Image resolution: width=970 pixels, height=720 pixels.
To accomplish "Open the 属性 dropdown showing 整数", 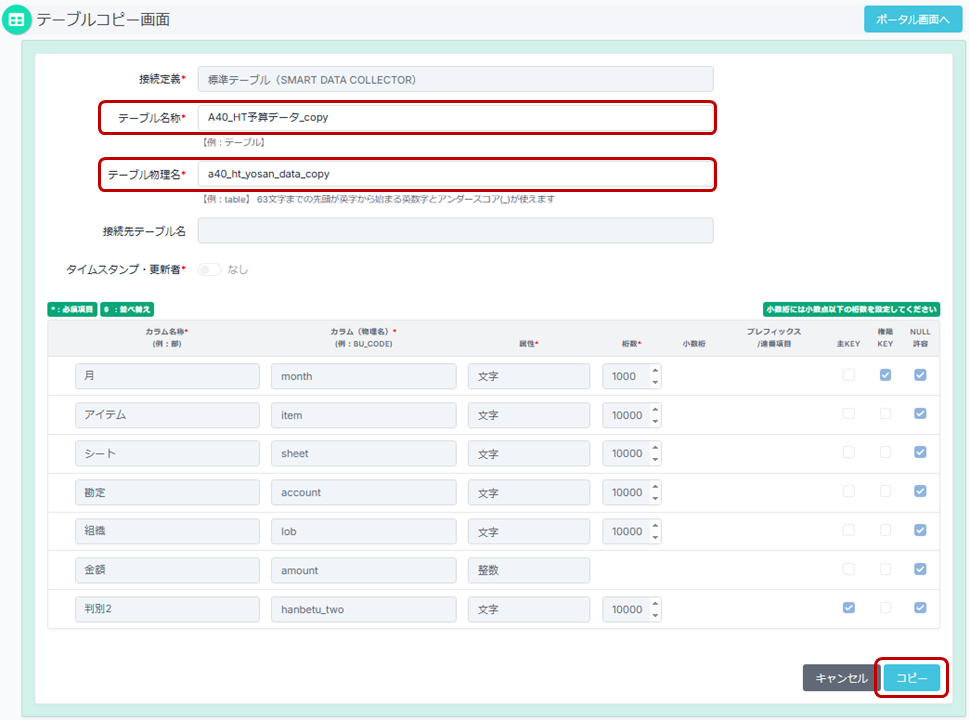I will 528,570.
